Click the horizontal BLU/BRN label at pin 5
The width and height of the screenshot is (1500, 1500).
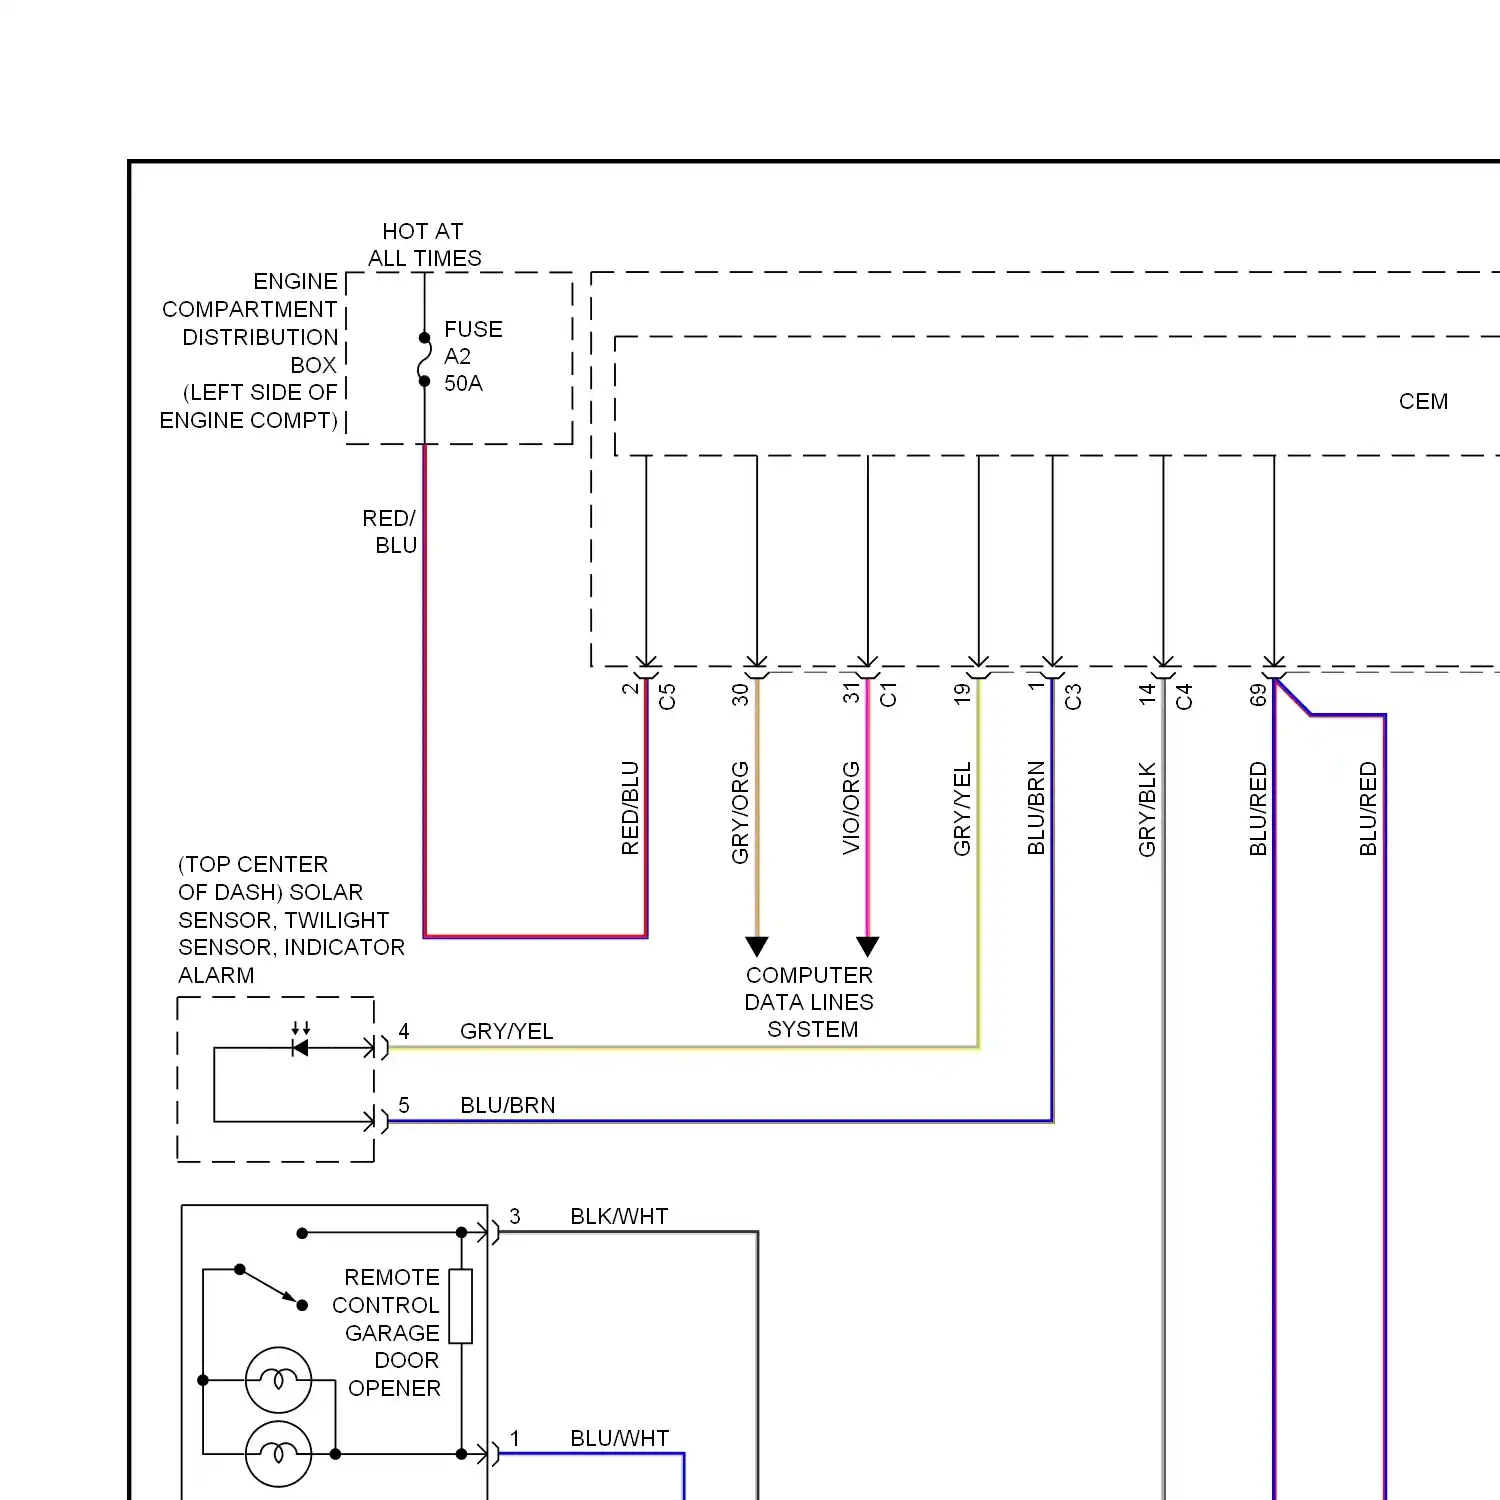coord(507,1105)
